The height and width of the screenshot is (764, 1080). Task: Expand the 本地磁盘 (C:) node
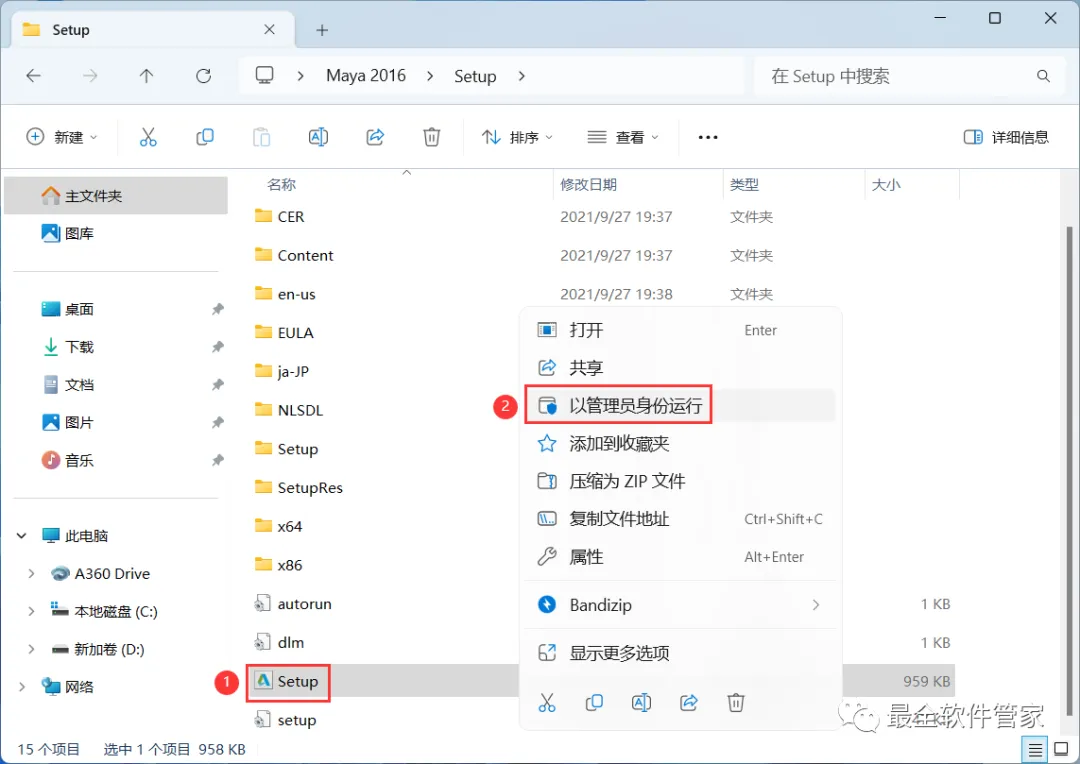click(31, 611)
